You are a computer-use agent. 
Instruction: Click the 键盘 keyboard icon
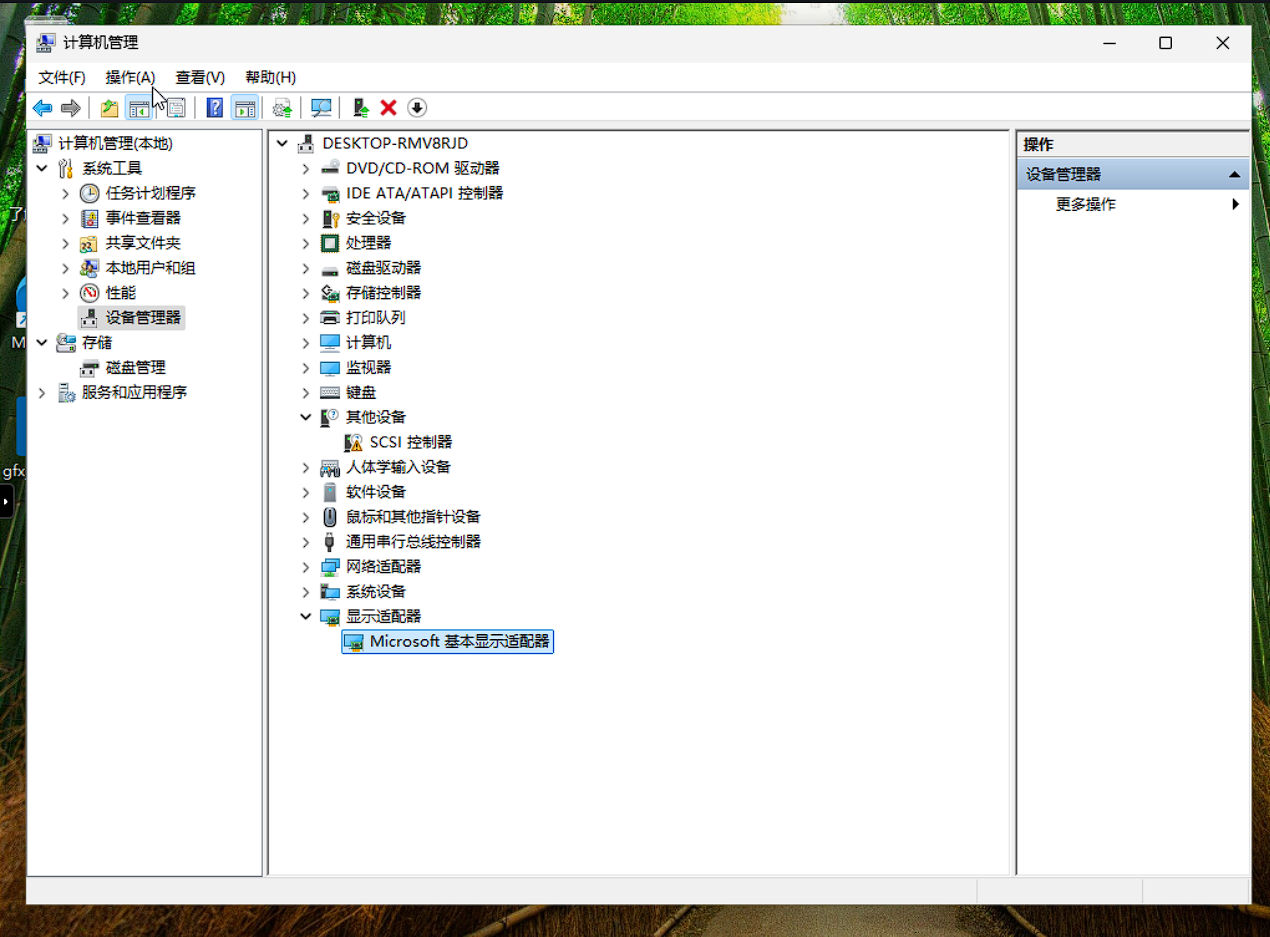(x=330, y=393)
